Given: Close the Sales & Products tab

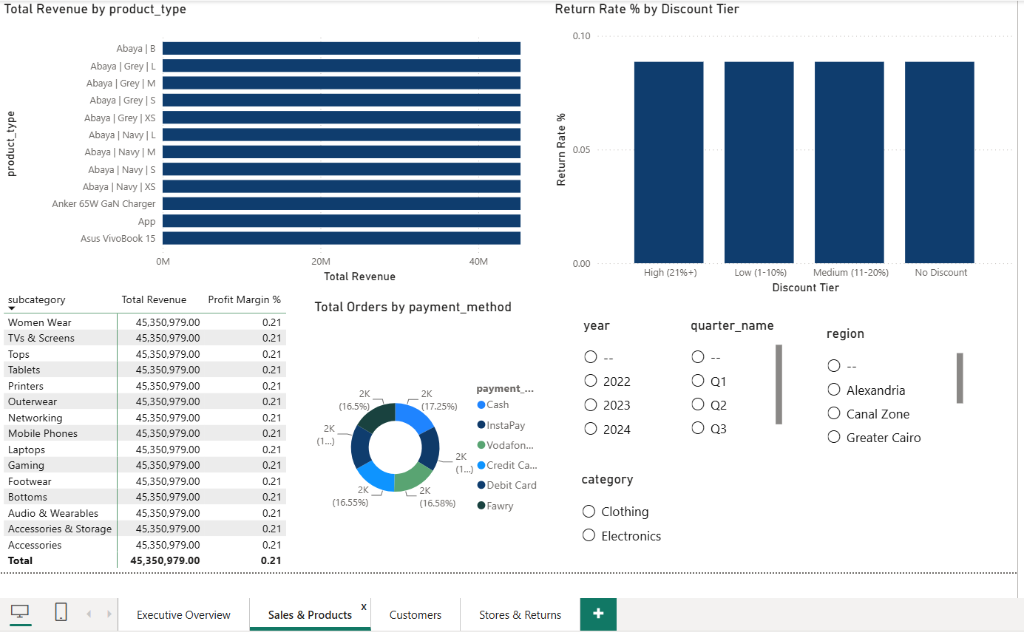Looking at the screenshot, I should [x=364, y=607].
